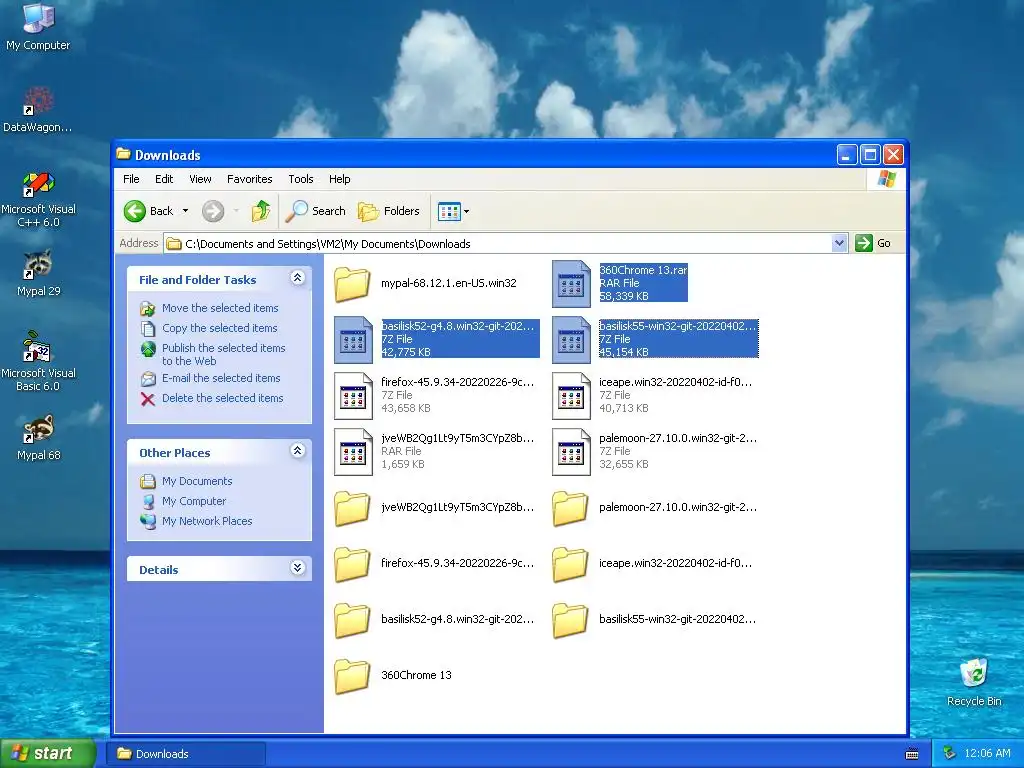
Task: Click the Views toolbar icon
Action: tap(449, 211)
